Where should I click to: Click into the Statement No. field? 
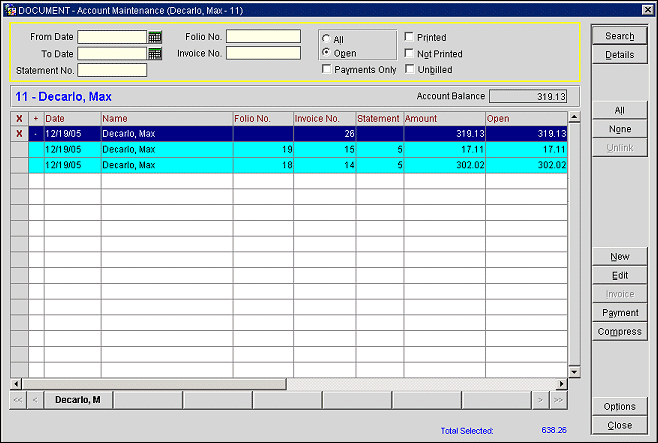pyautogui.click(x=112, y=71)
